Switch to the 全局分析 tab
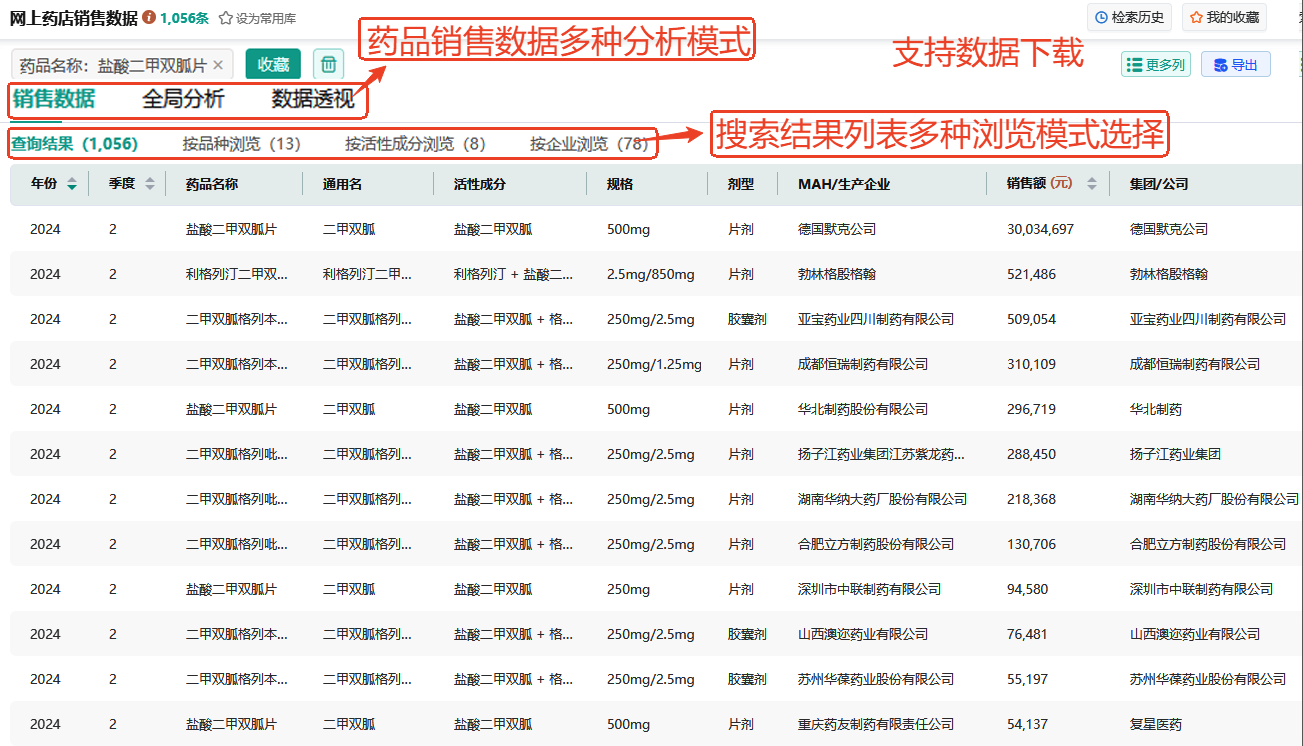Screen dimensions: 1303x746 (183, 99)
